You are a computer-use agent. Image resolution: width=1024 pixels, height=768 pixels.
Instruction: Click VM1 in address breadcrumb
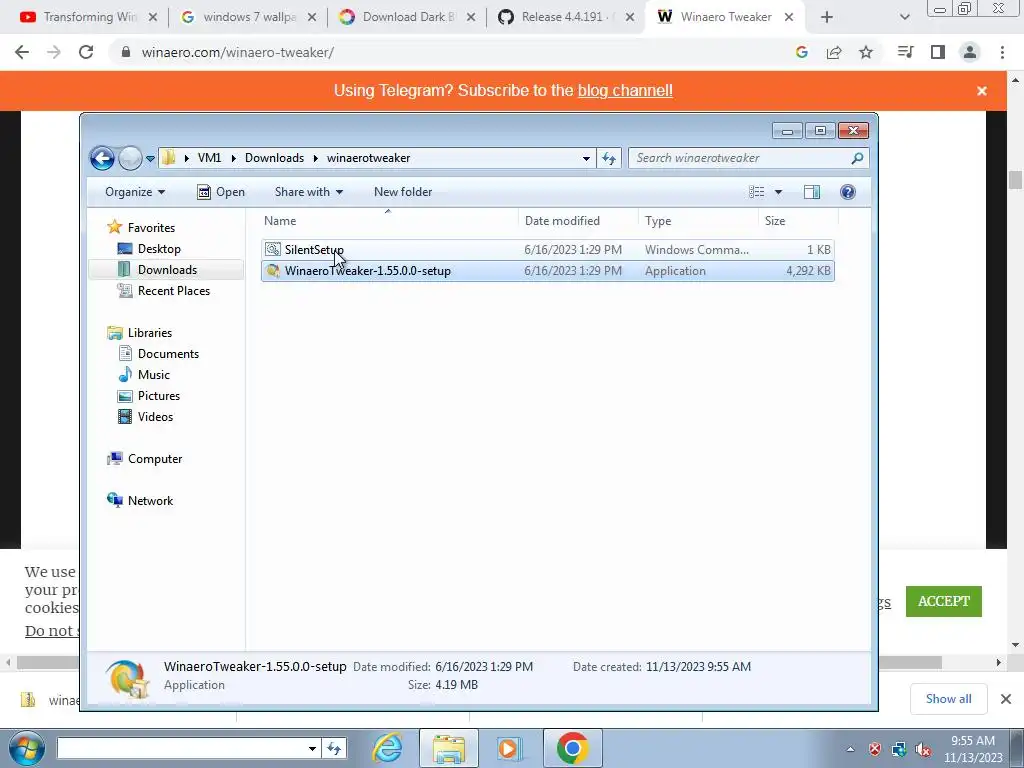(209, 158)
